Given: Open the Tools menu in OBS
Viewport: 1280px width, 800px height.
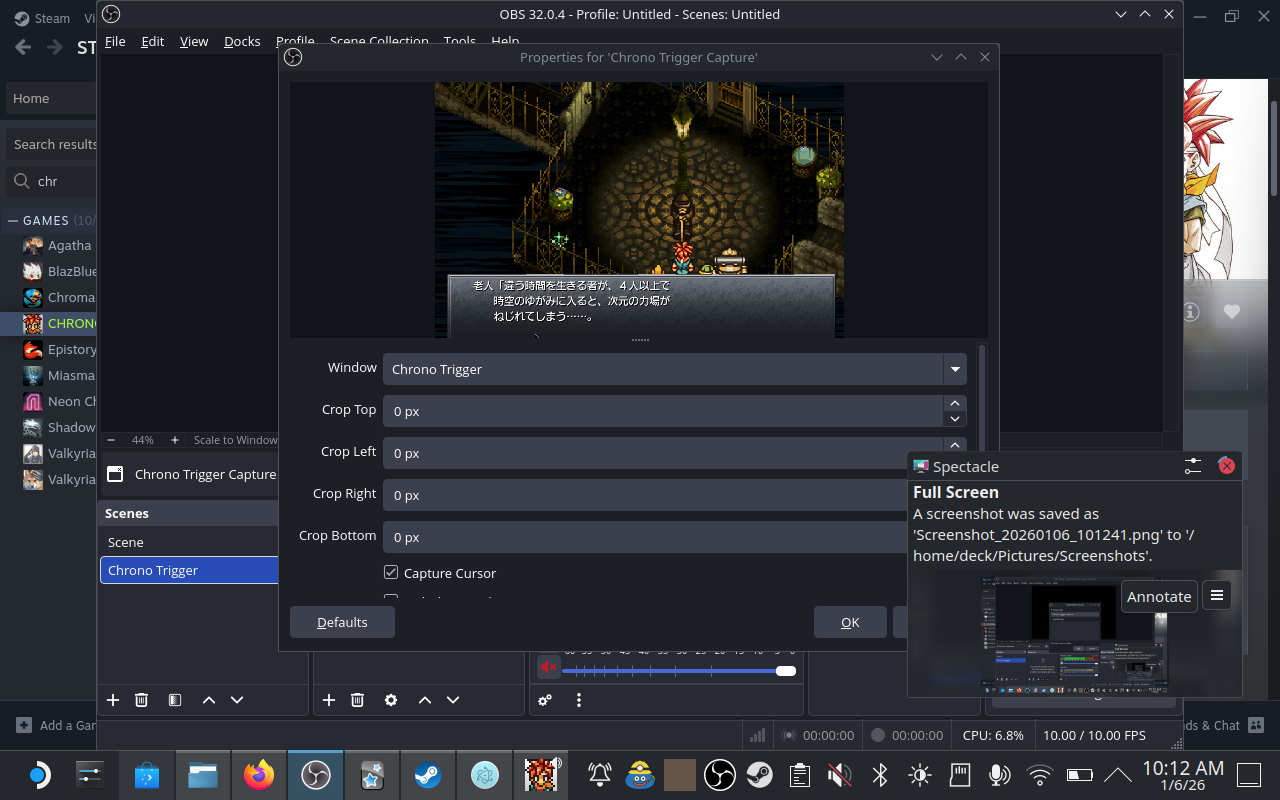Looking at the screenshot, I should pyautogui.click(x=459, y=41).
